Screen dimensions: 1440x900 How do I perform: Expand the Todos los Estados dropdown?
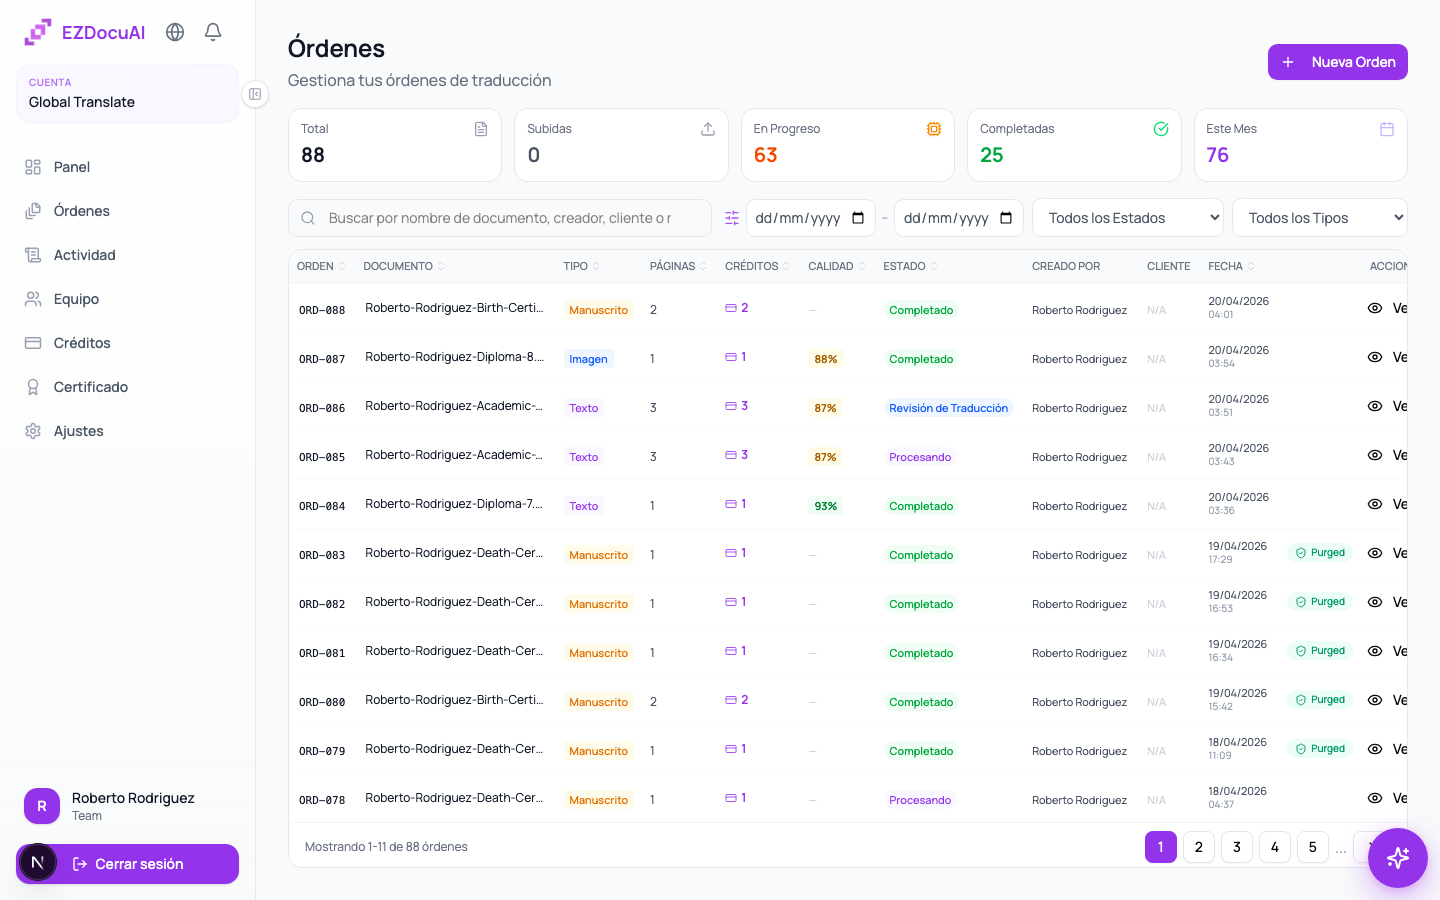(1128, 218)
